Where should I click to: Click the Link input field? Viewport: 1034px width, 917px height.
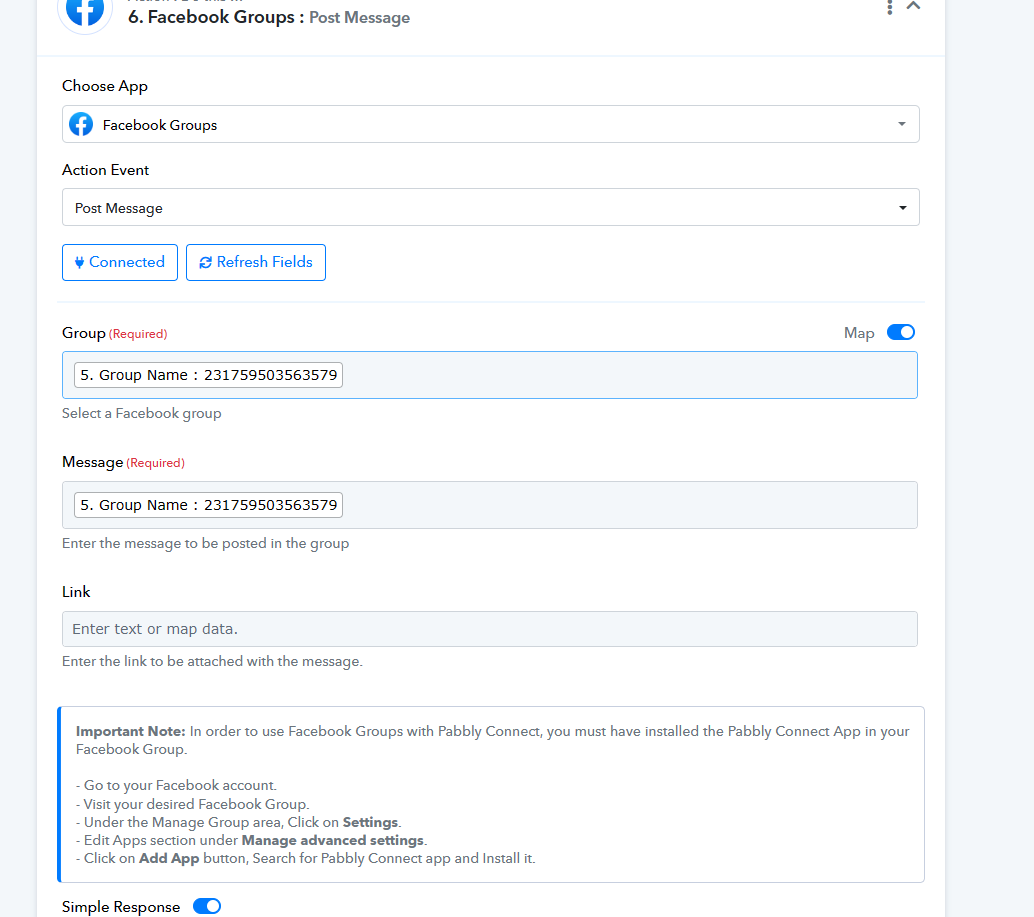pyautogui.click(x=490, y=629)
